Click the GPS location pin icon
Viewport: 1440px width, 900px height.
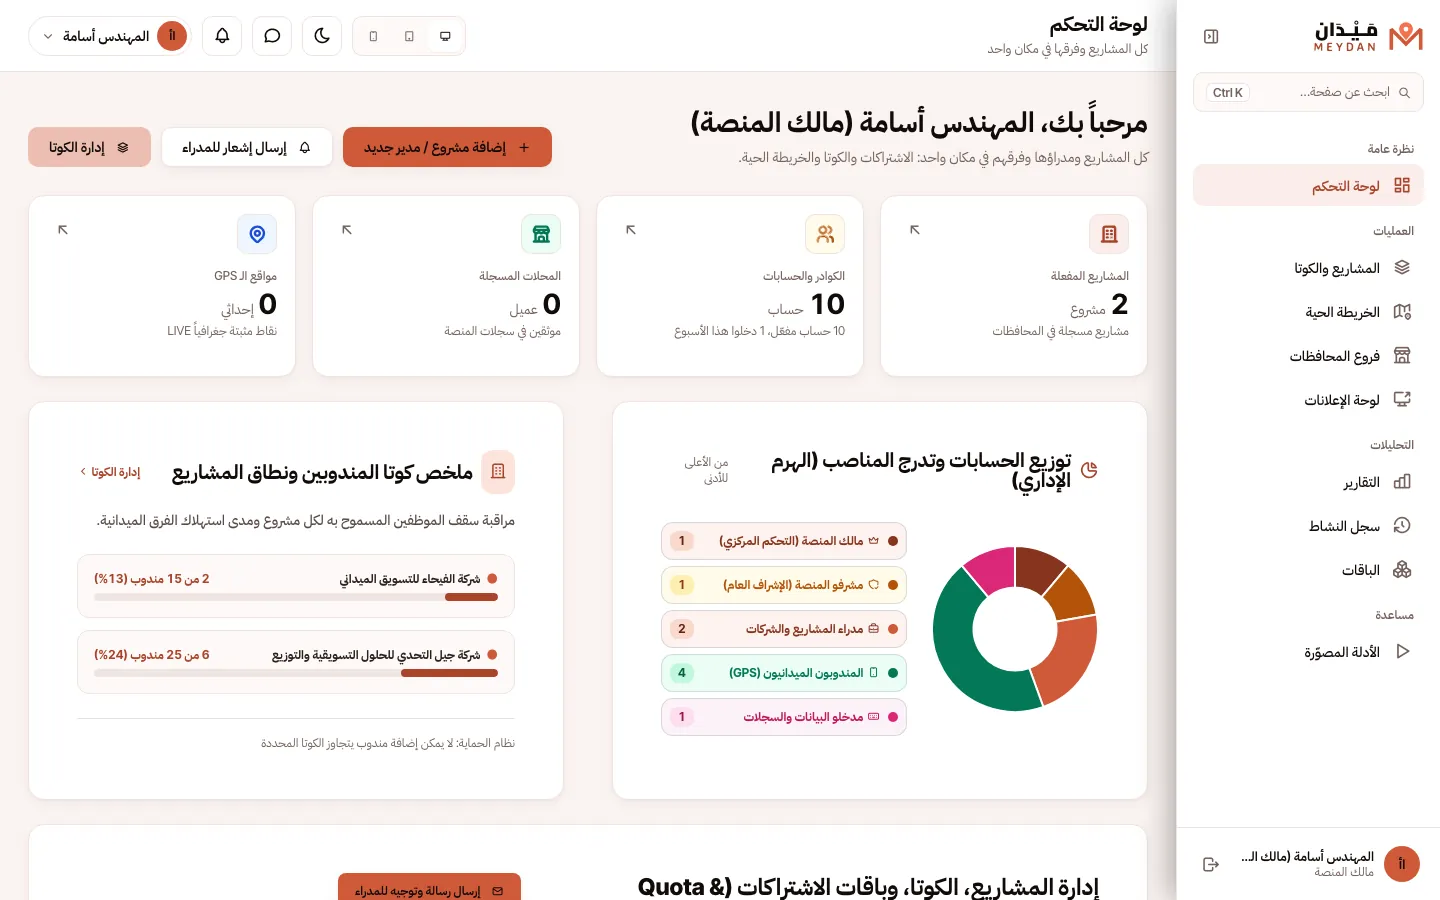(257, 234)
